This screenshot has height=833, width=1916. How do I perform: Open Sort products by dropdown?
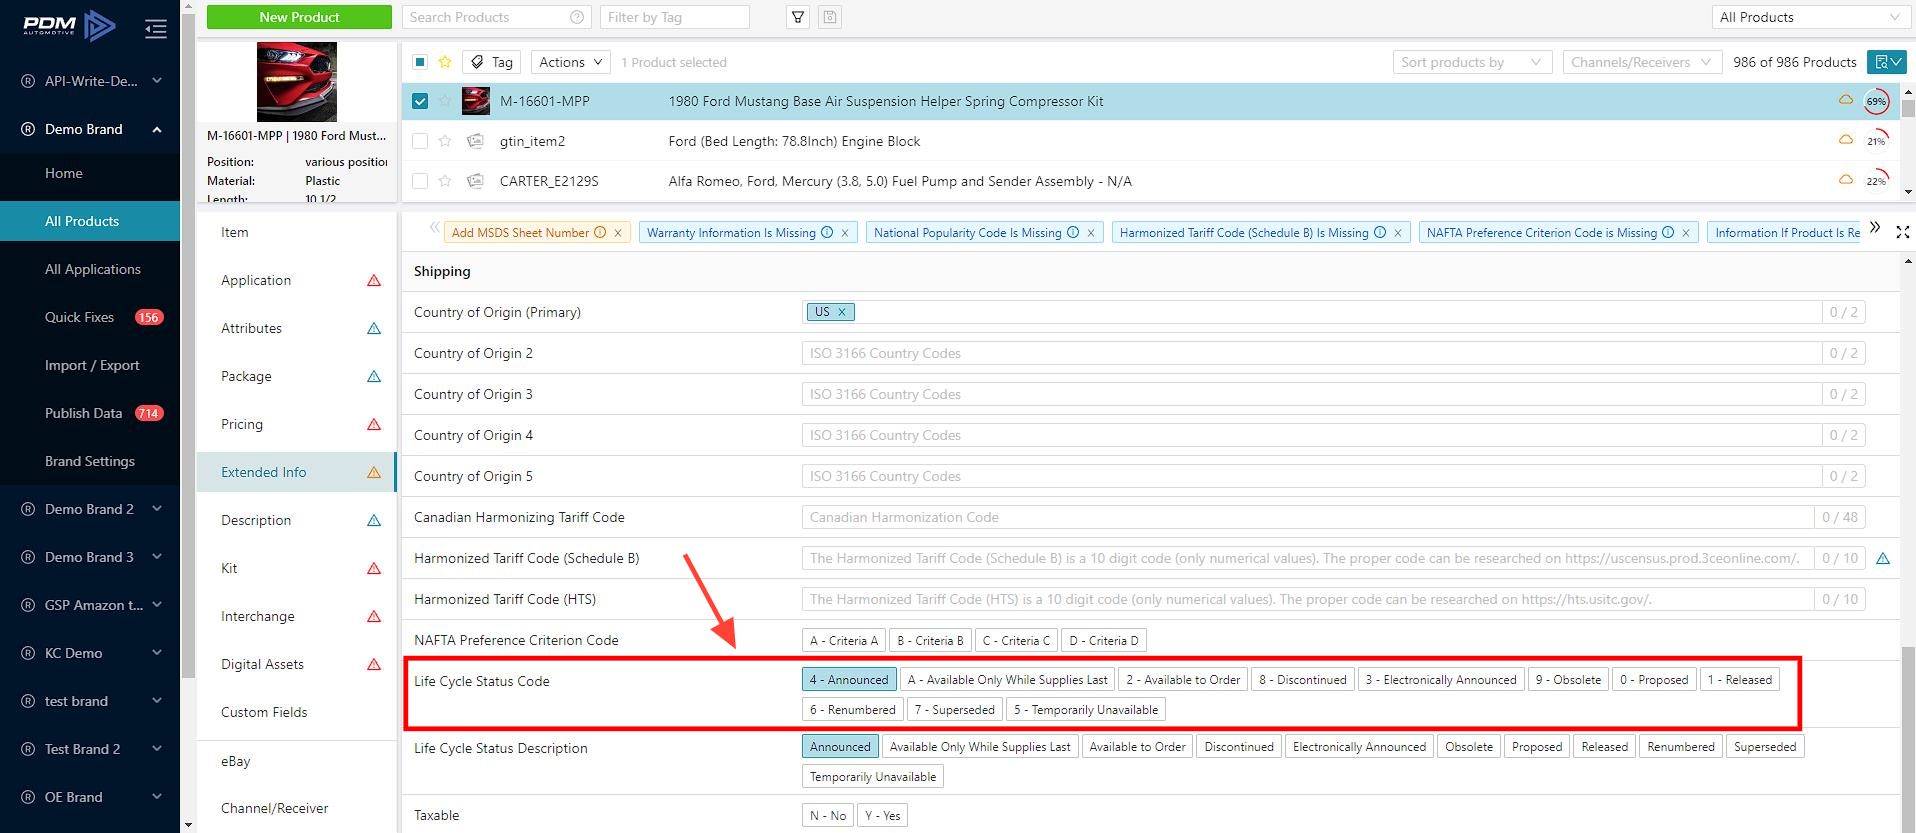point(1472,62)
